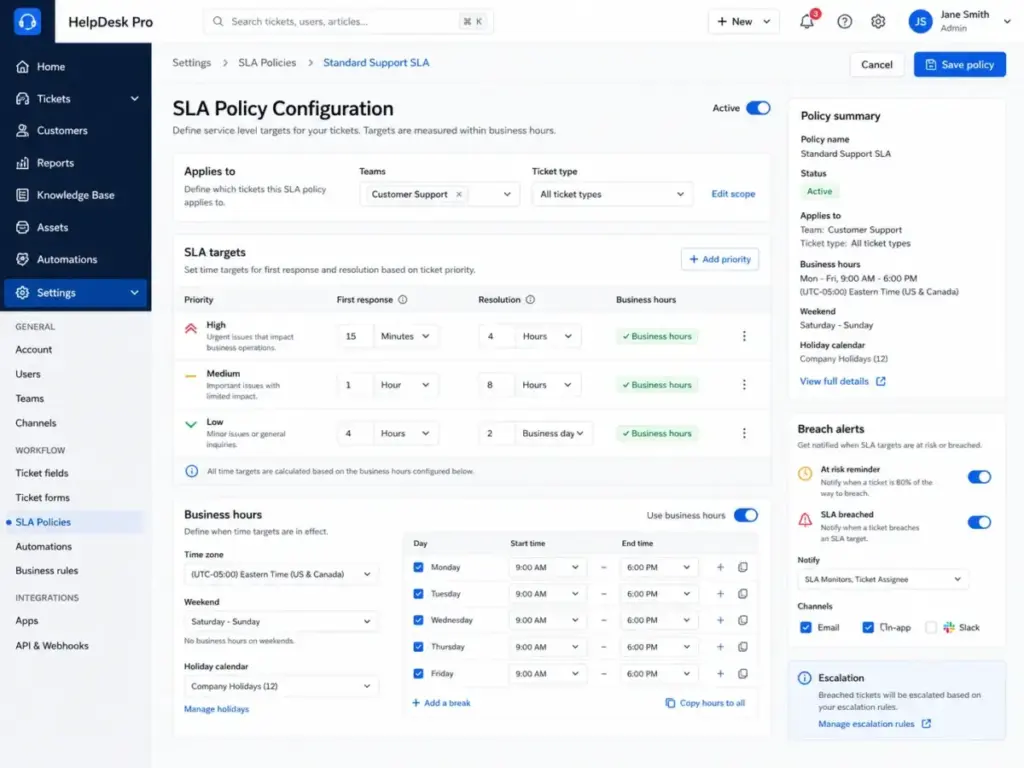The width and height of the screenshot is (1024, 768).
Task: Uncheck the Email channel checkbox
Action: coord(805,628)
